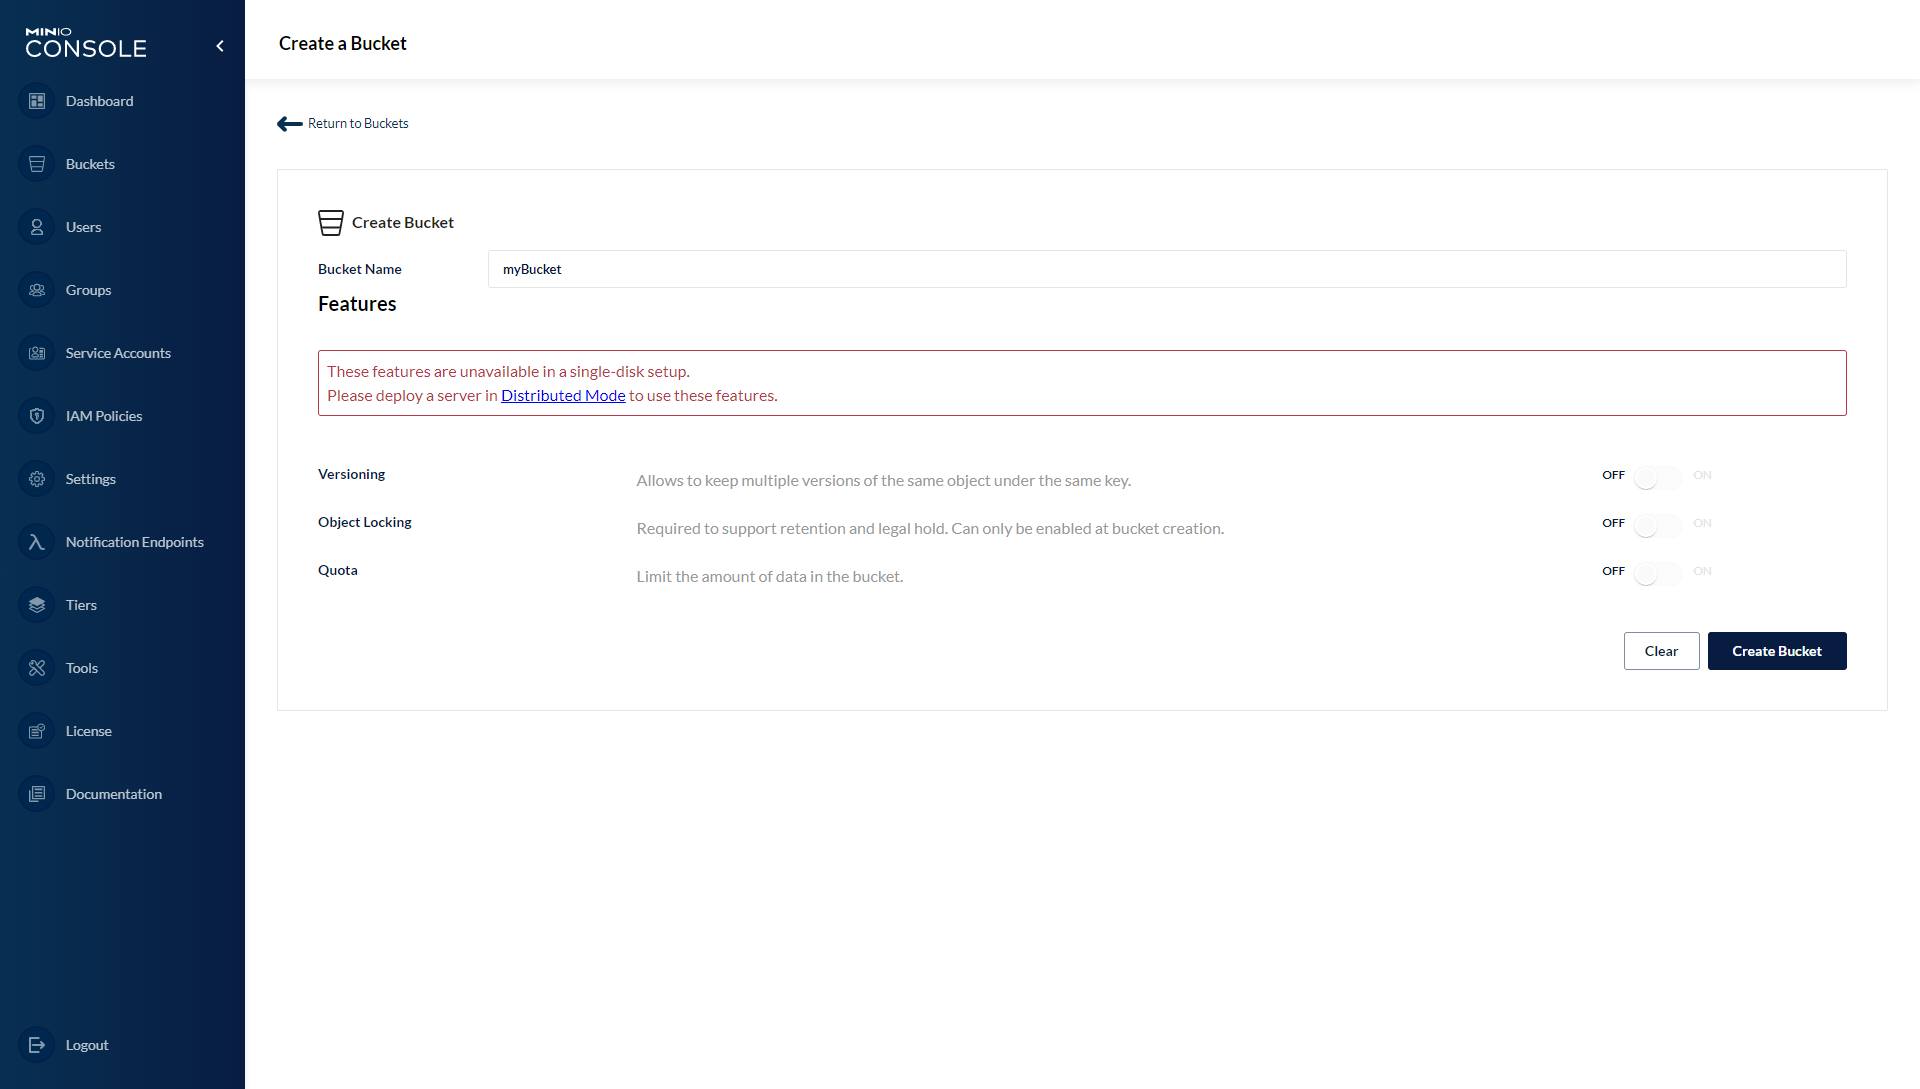The height and width of the screenshot is (1089, 1920).
Task: Open the Tools section icon
Action: (37, 667)
